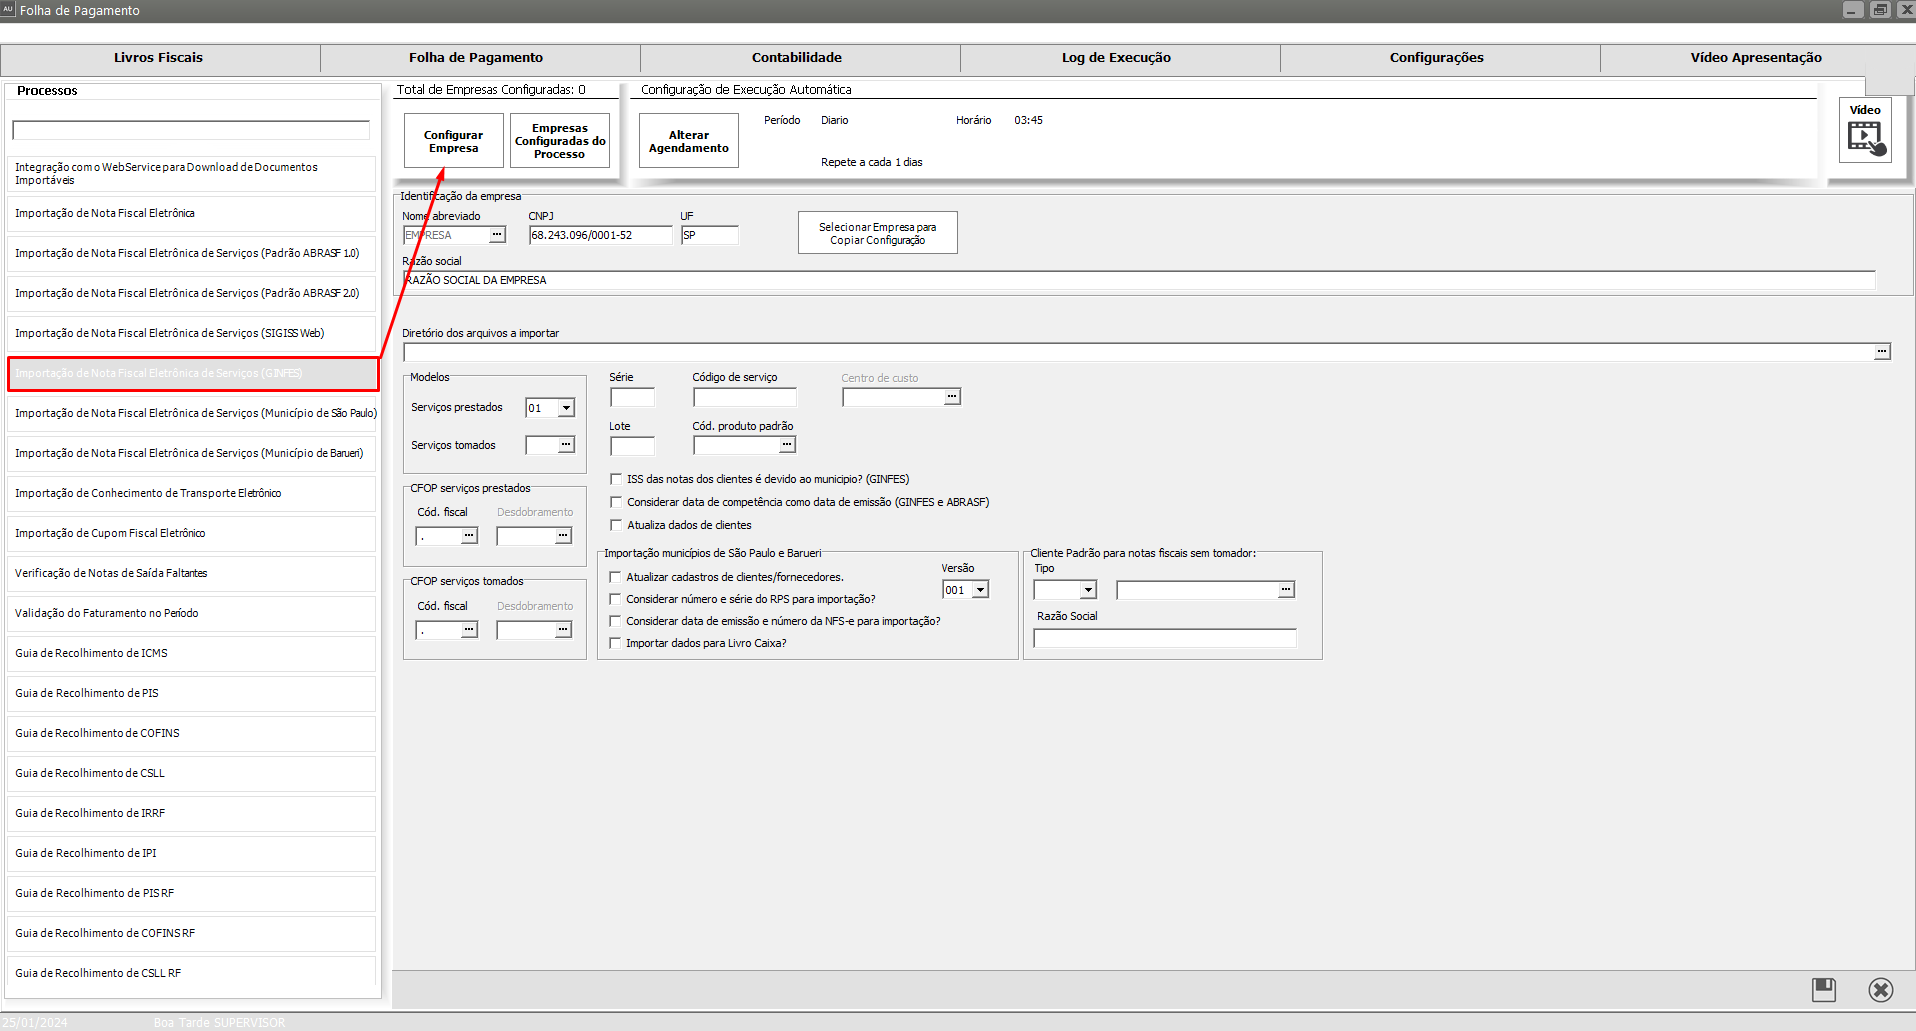Check Atualizar cadastros de clientes/fornecedores

coord(615,577)
